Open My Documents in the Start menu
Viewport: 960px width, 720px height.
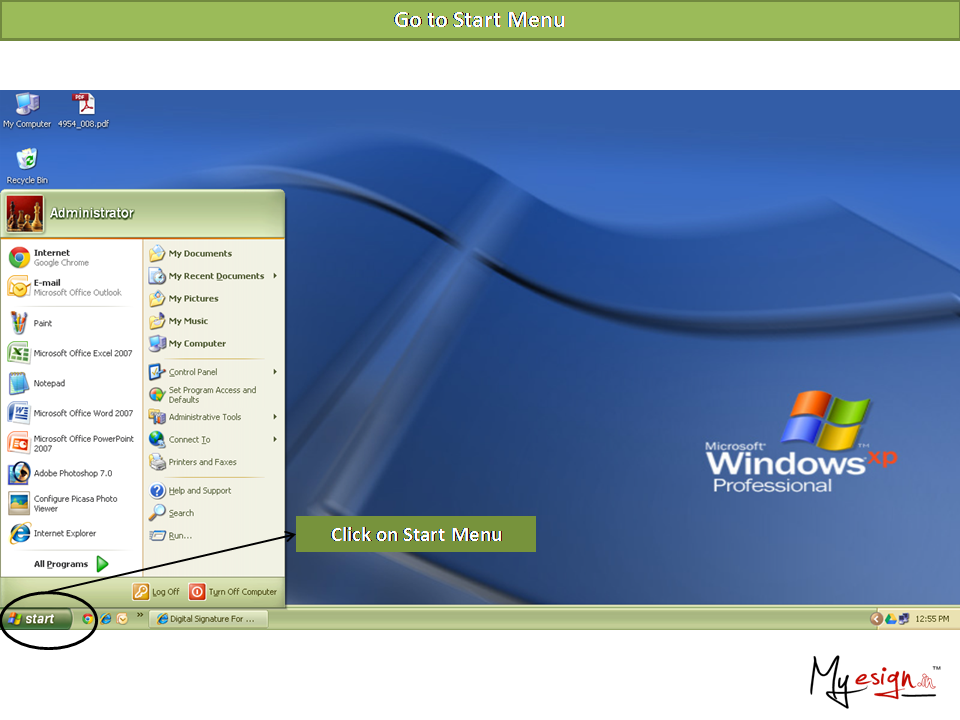tap(199, 254)
